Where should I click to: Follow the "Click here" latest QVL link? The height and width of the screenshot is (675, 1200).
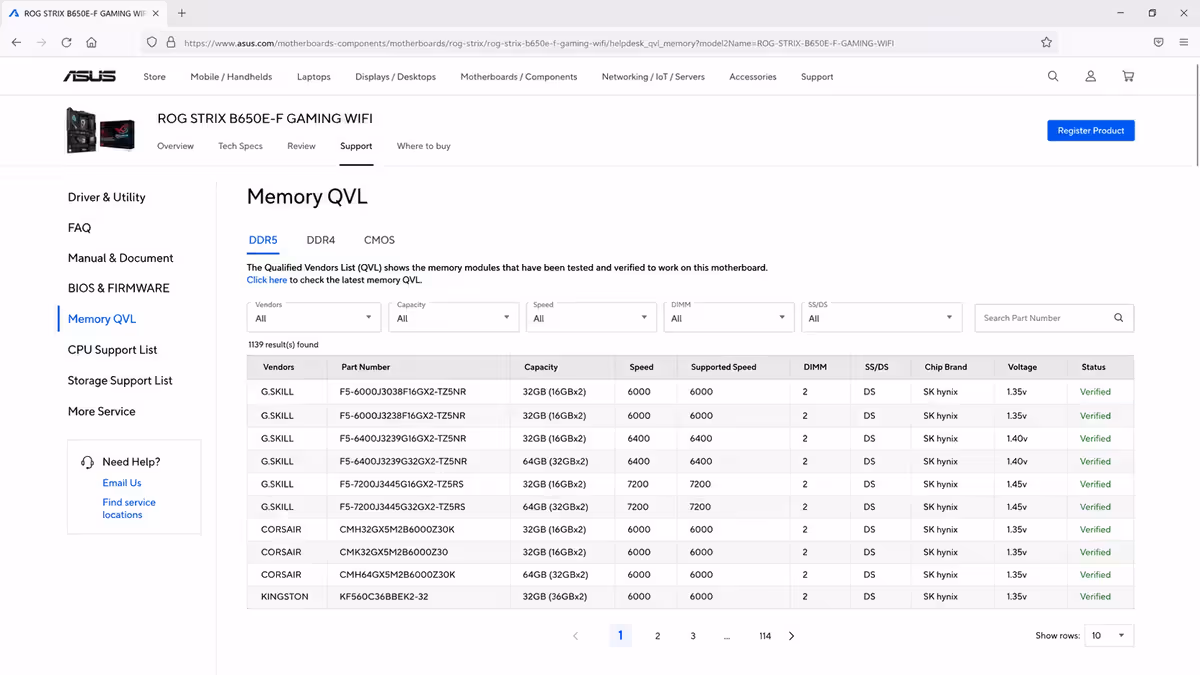pyautogui.click(x=267, y=280)
